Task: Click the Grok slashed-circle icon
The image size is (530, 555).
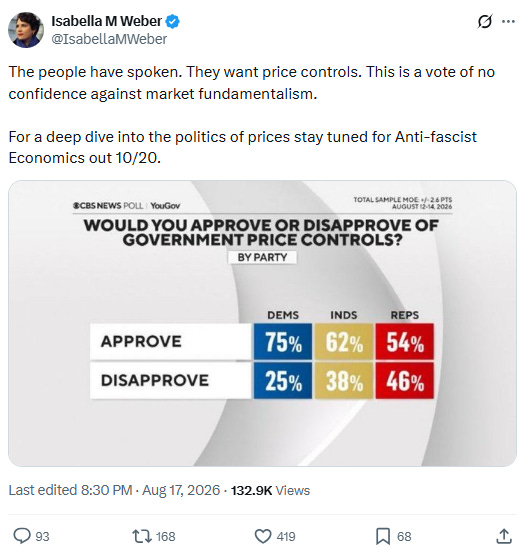Action: tap(484, 22)
